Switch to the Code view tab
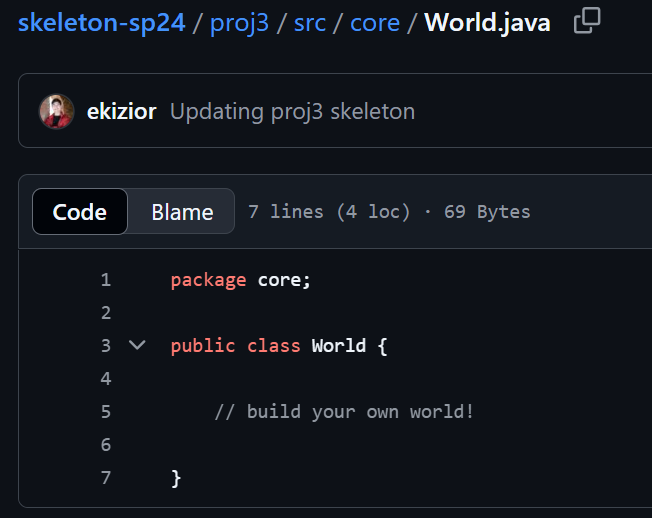 (80, 212)
